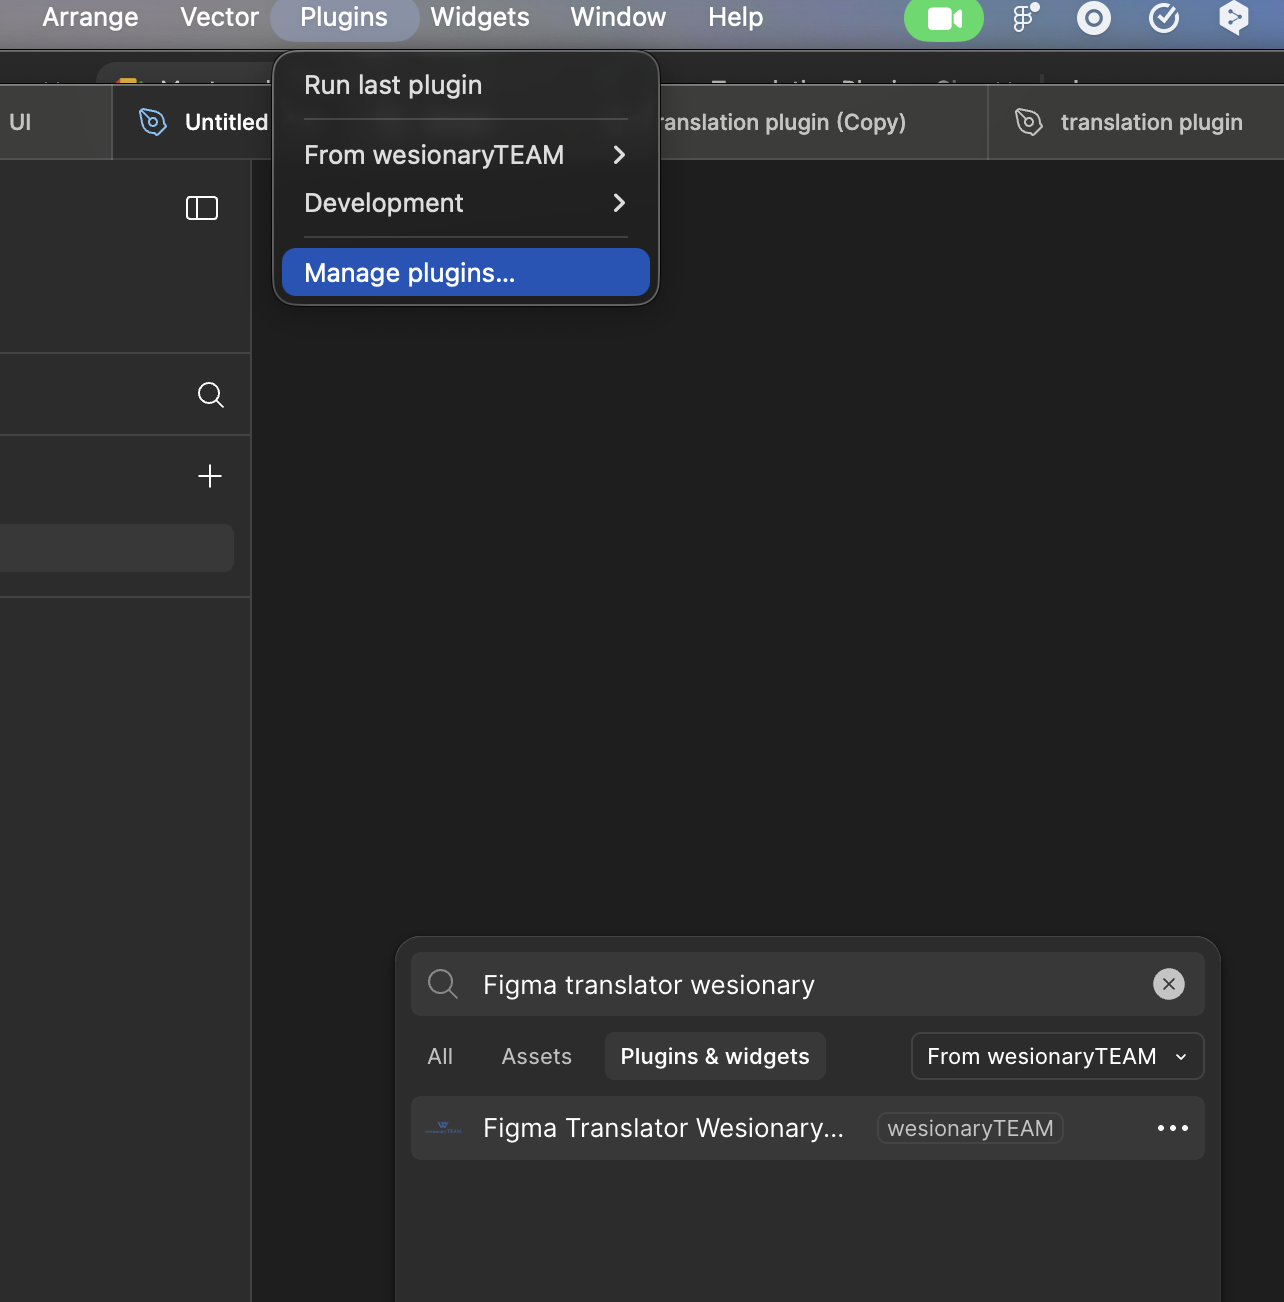The image size is (1284, 1302).
Task: Expand the From wesionaryTEAM submenu
Action: [466, 155]
